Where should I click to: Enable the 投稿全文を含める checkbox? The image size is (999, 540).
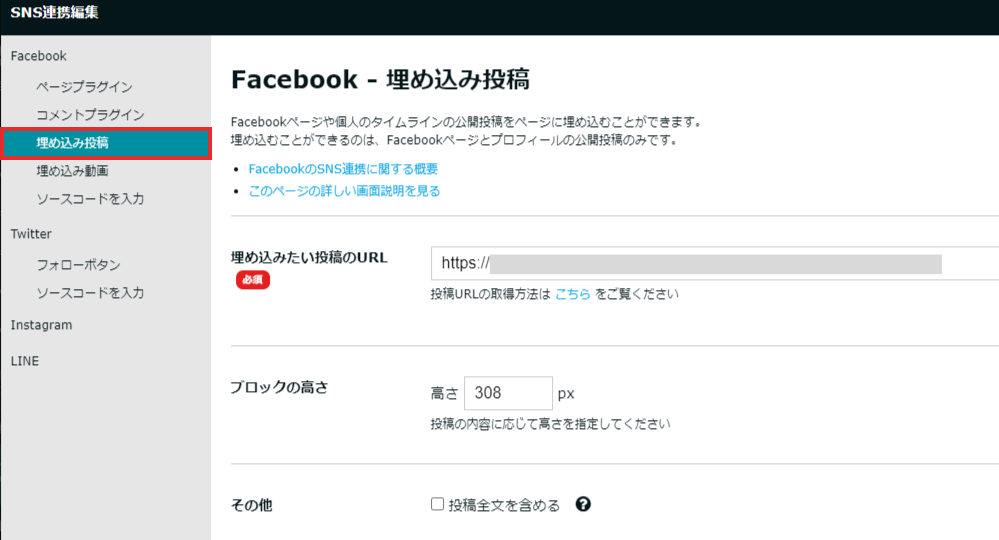[x=437, y=504]
